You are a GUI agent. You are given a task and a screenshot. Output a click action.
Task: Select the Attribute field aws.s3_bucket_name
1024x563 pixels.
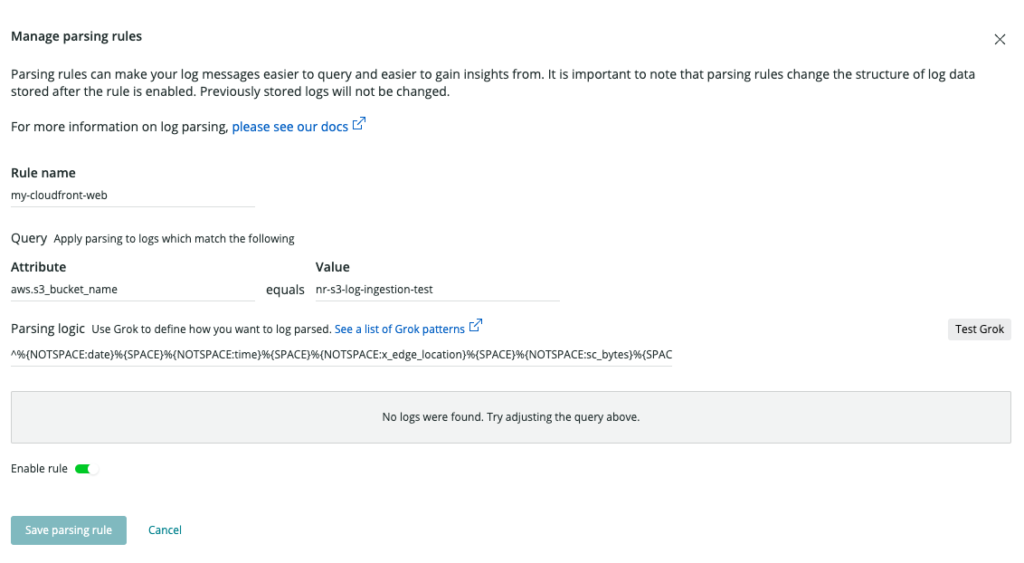(133, 289)
